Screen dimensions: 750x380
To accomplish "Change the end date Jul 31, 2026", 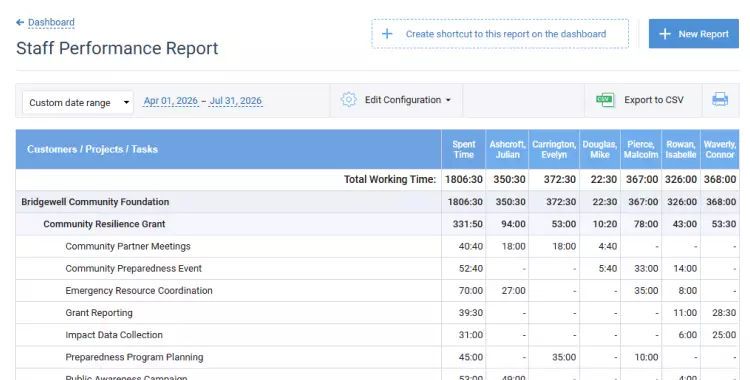I will (x=235, y=101).
